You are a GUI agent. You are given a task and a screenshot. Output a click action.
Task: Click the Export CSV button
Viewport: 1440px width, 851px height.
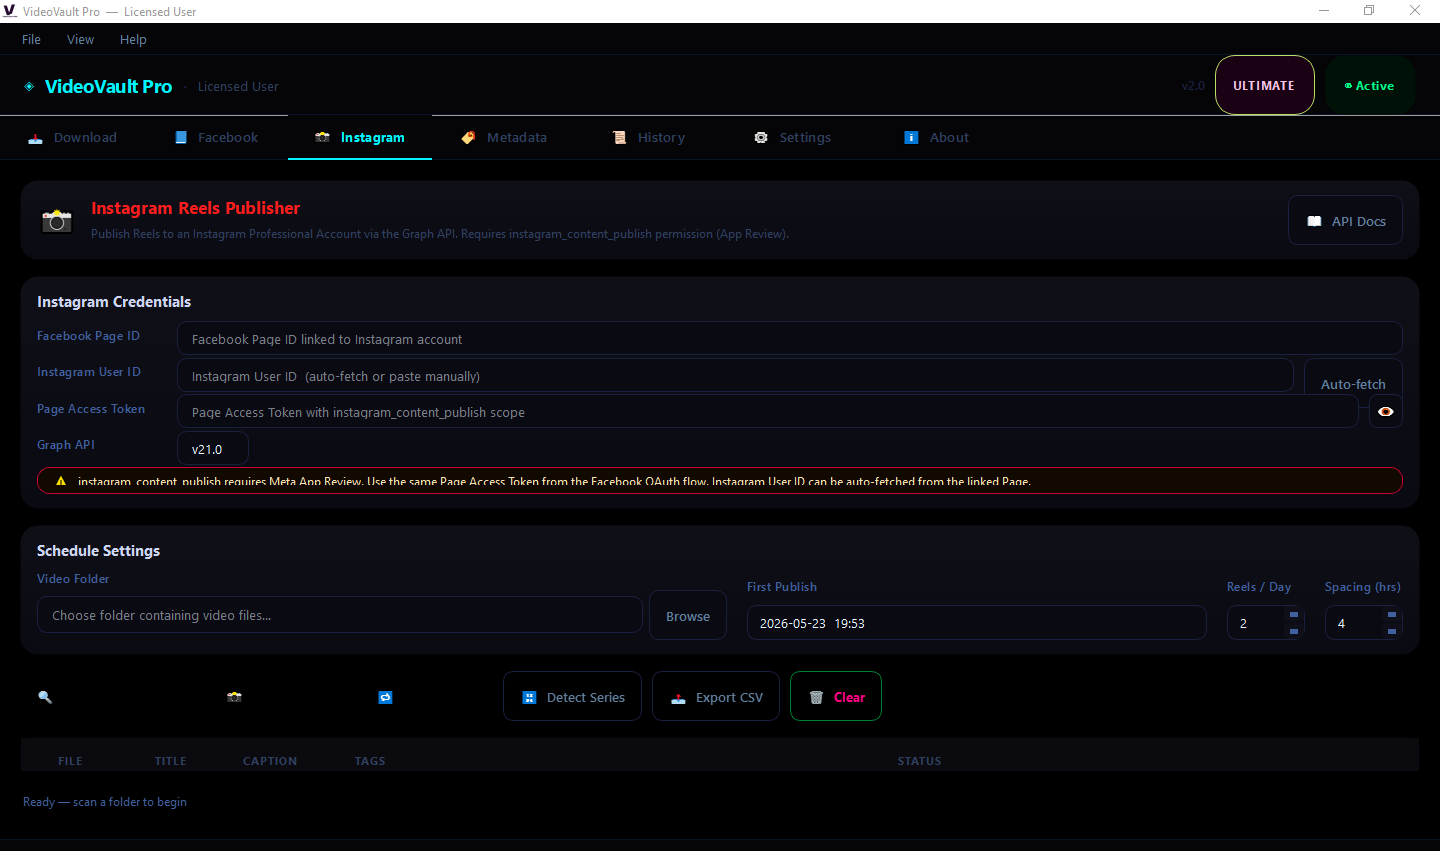tap(716, 697)
